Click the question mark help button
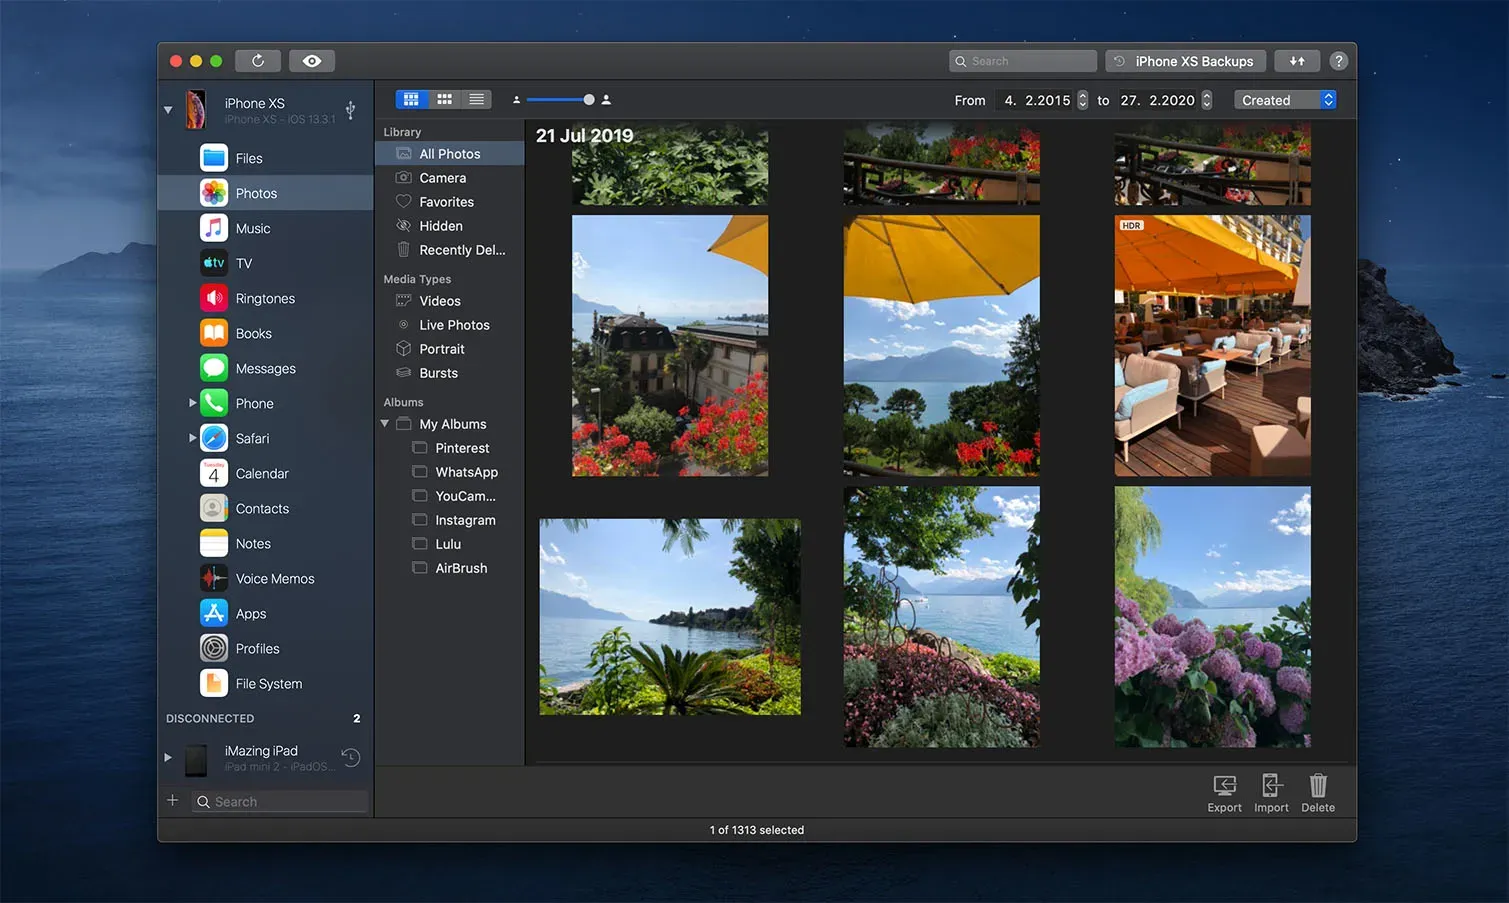Image resolution: width=1509 pixels, height=903 pixels. pyautogui.click(x=1339, y=60)
